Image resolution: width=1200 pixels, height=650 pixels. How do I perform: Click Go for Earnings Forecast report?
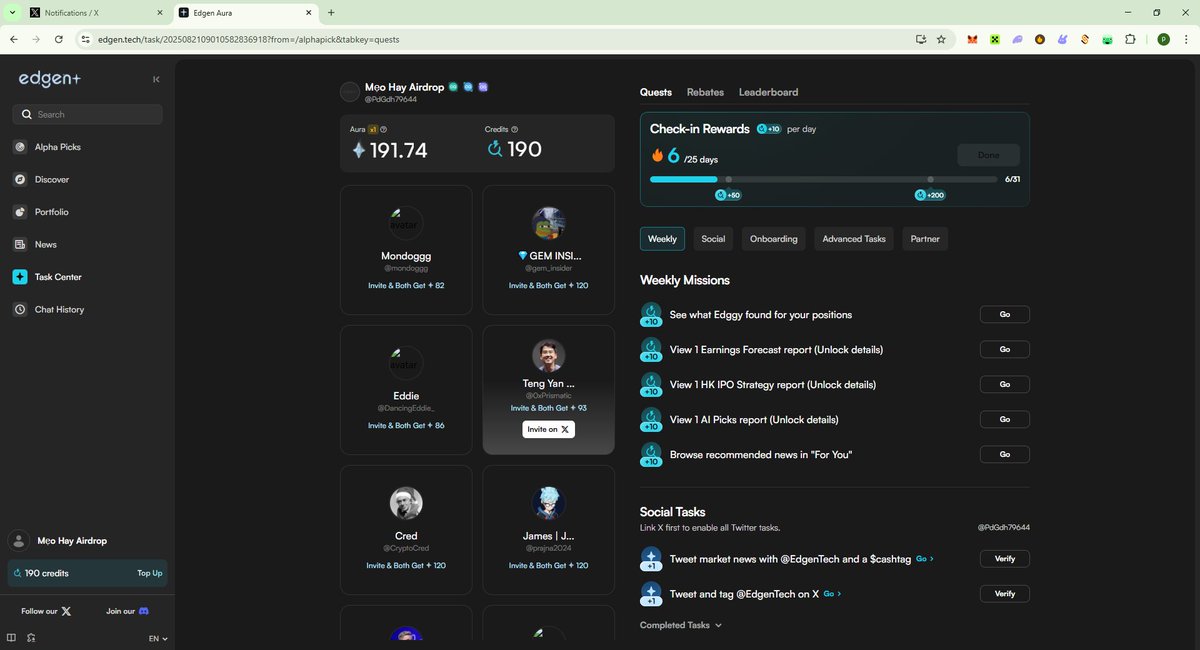(x=1004, y=350)
